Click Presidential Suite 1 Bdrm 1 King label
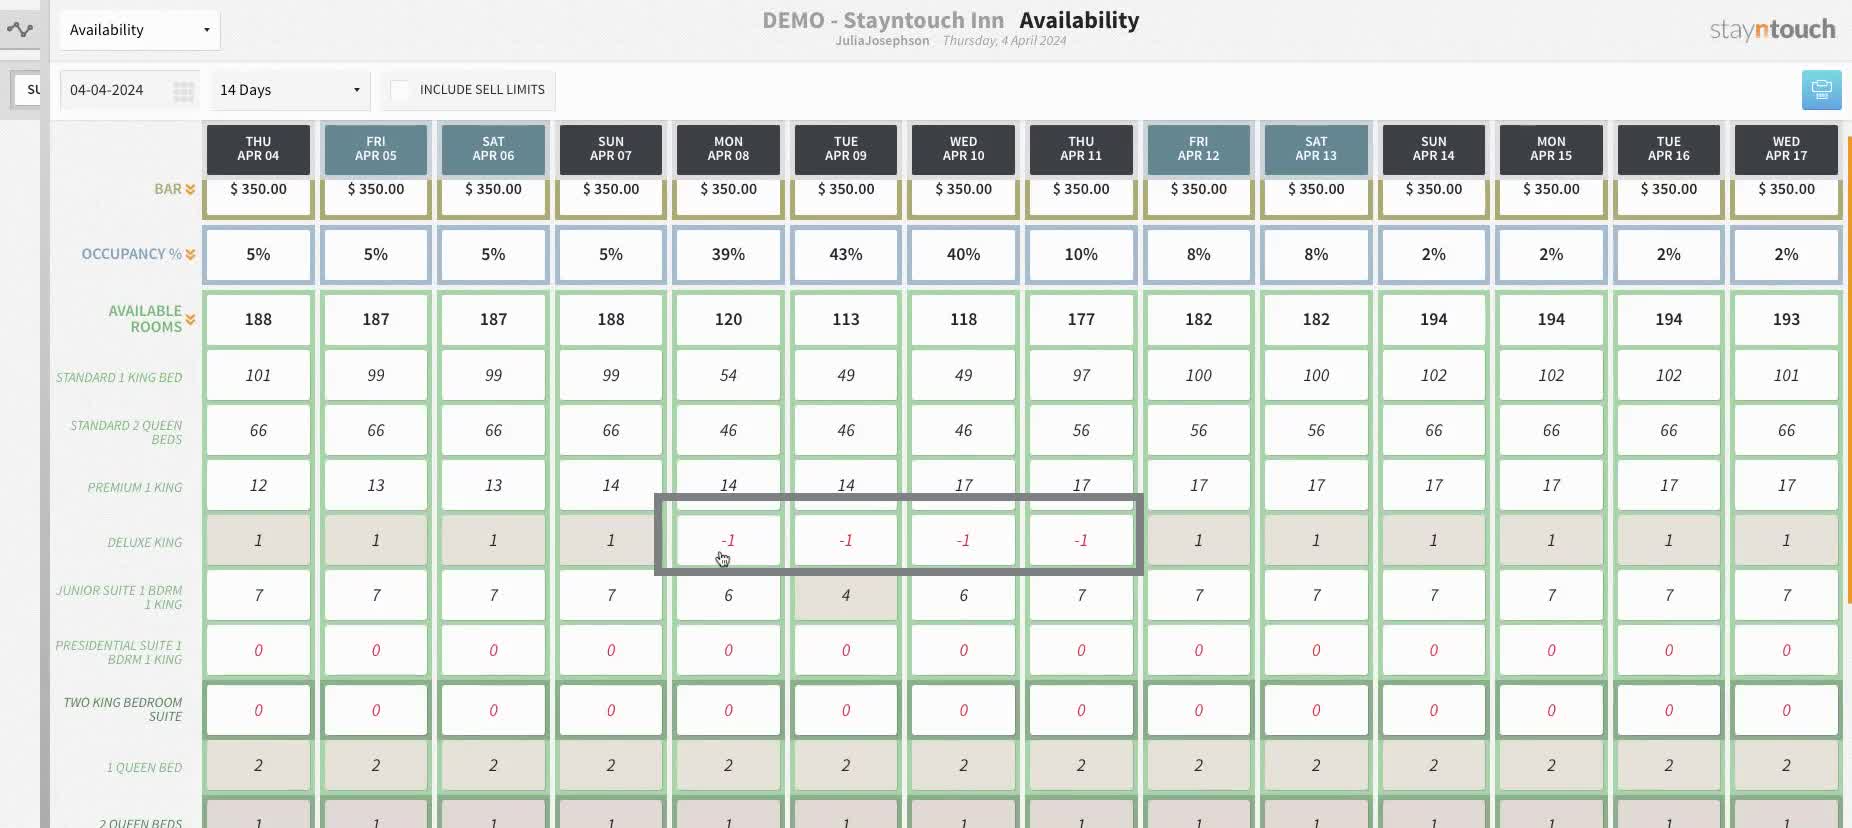1852x828 pixels. (x=119, y=652)
